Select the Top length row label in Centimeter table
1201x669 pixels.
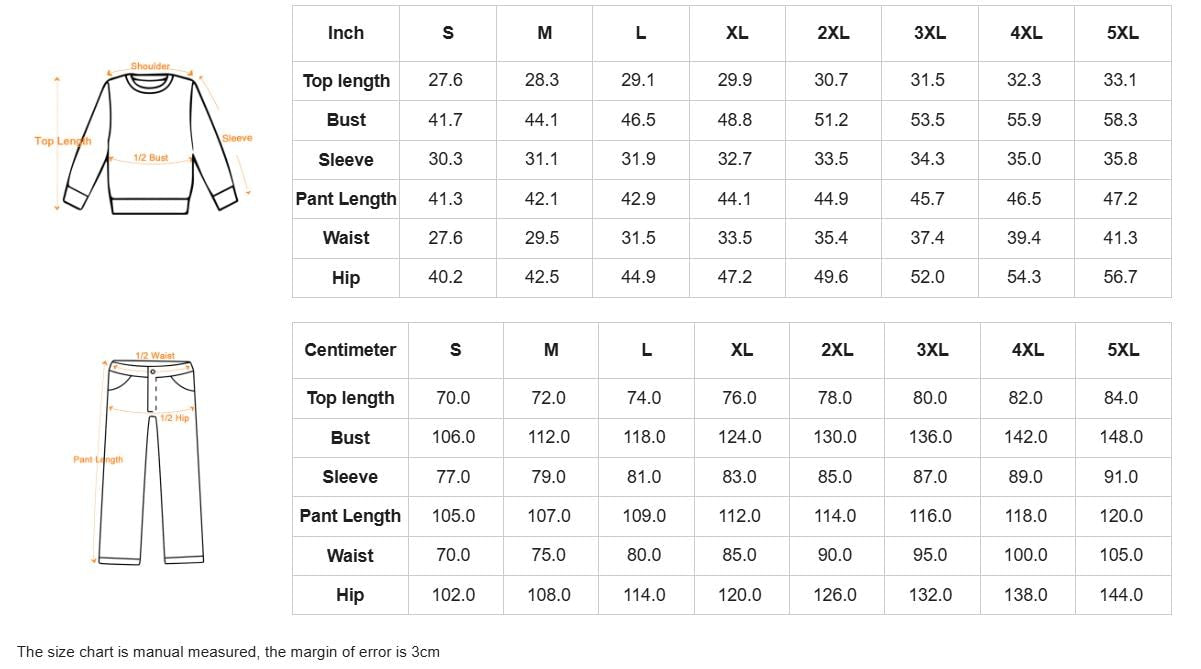pyautogui.click(x=350, y=398)
